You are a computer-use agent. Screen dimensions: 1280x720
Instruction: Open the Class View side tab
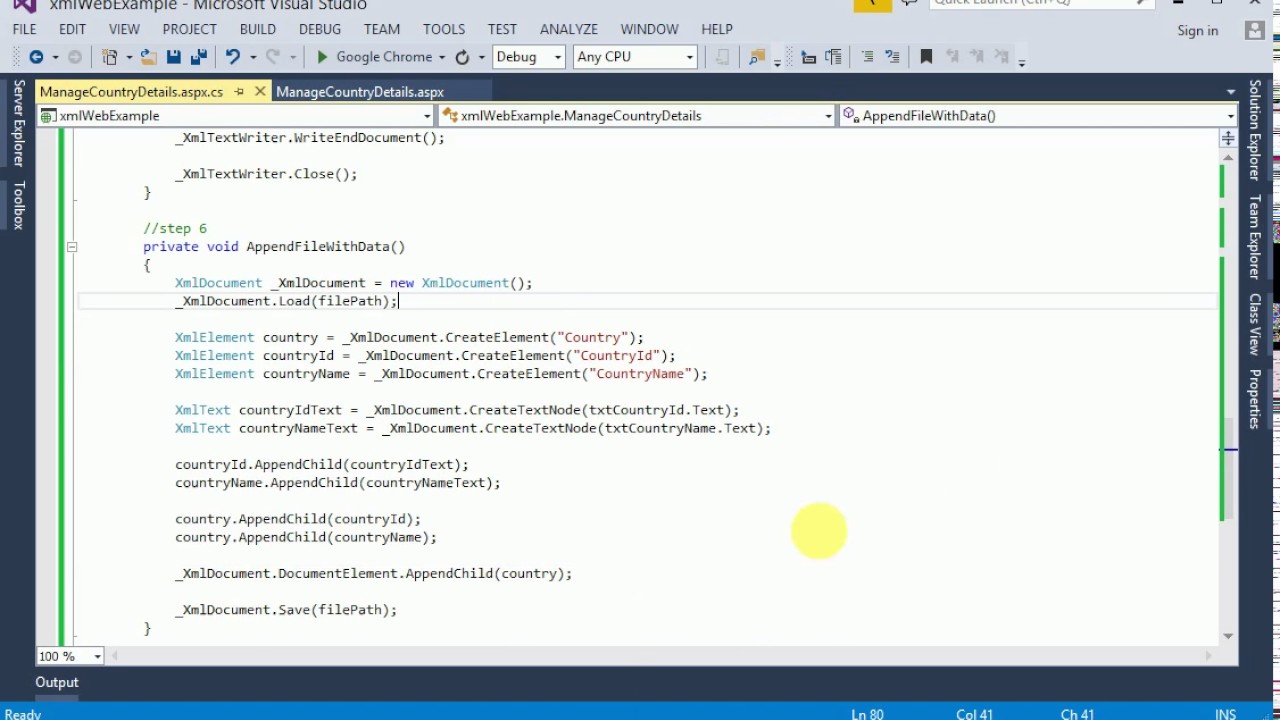pos(1254,324)
